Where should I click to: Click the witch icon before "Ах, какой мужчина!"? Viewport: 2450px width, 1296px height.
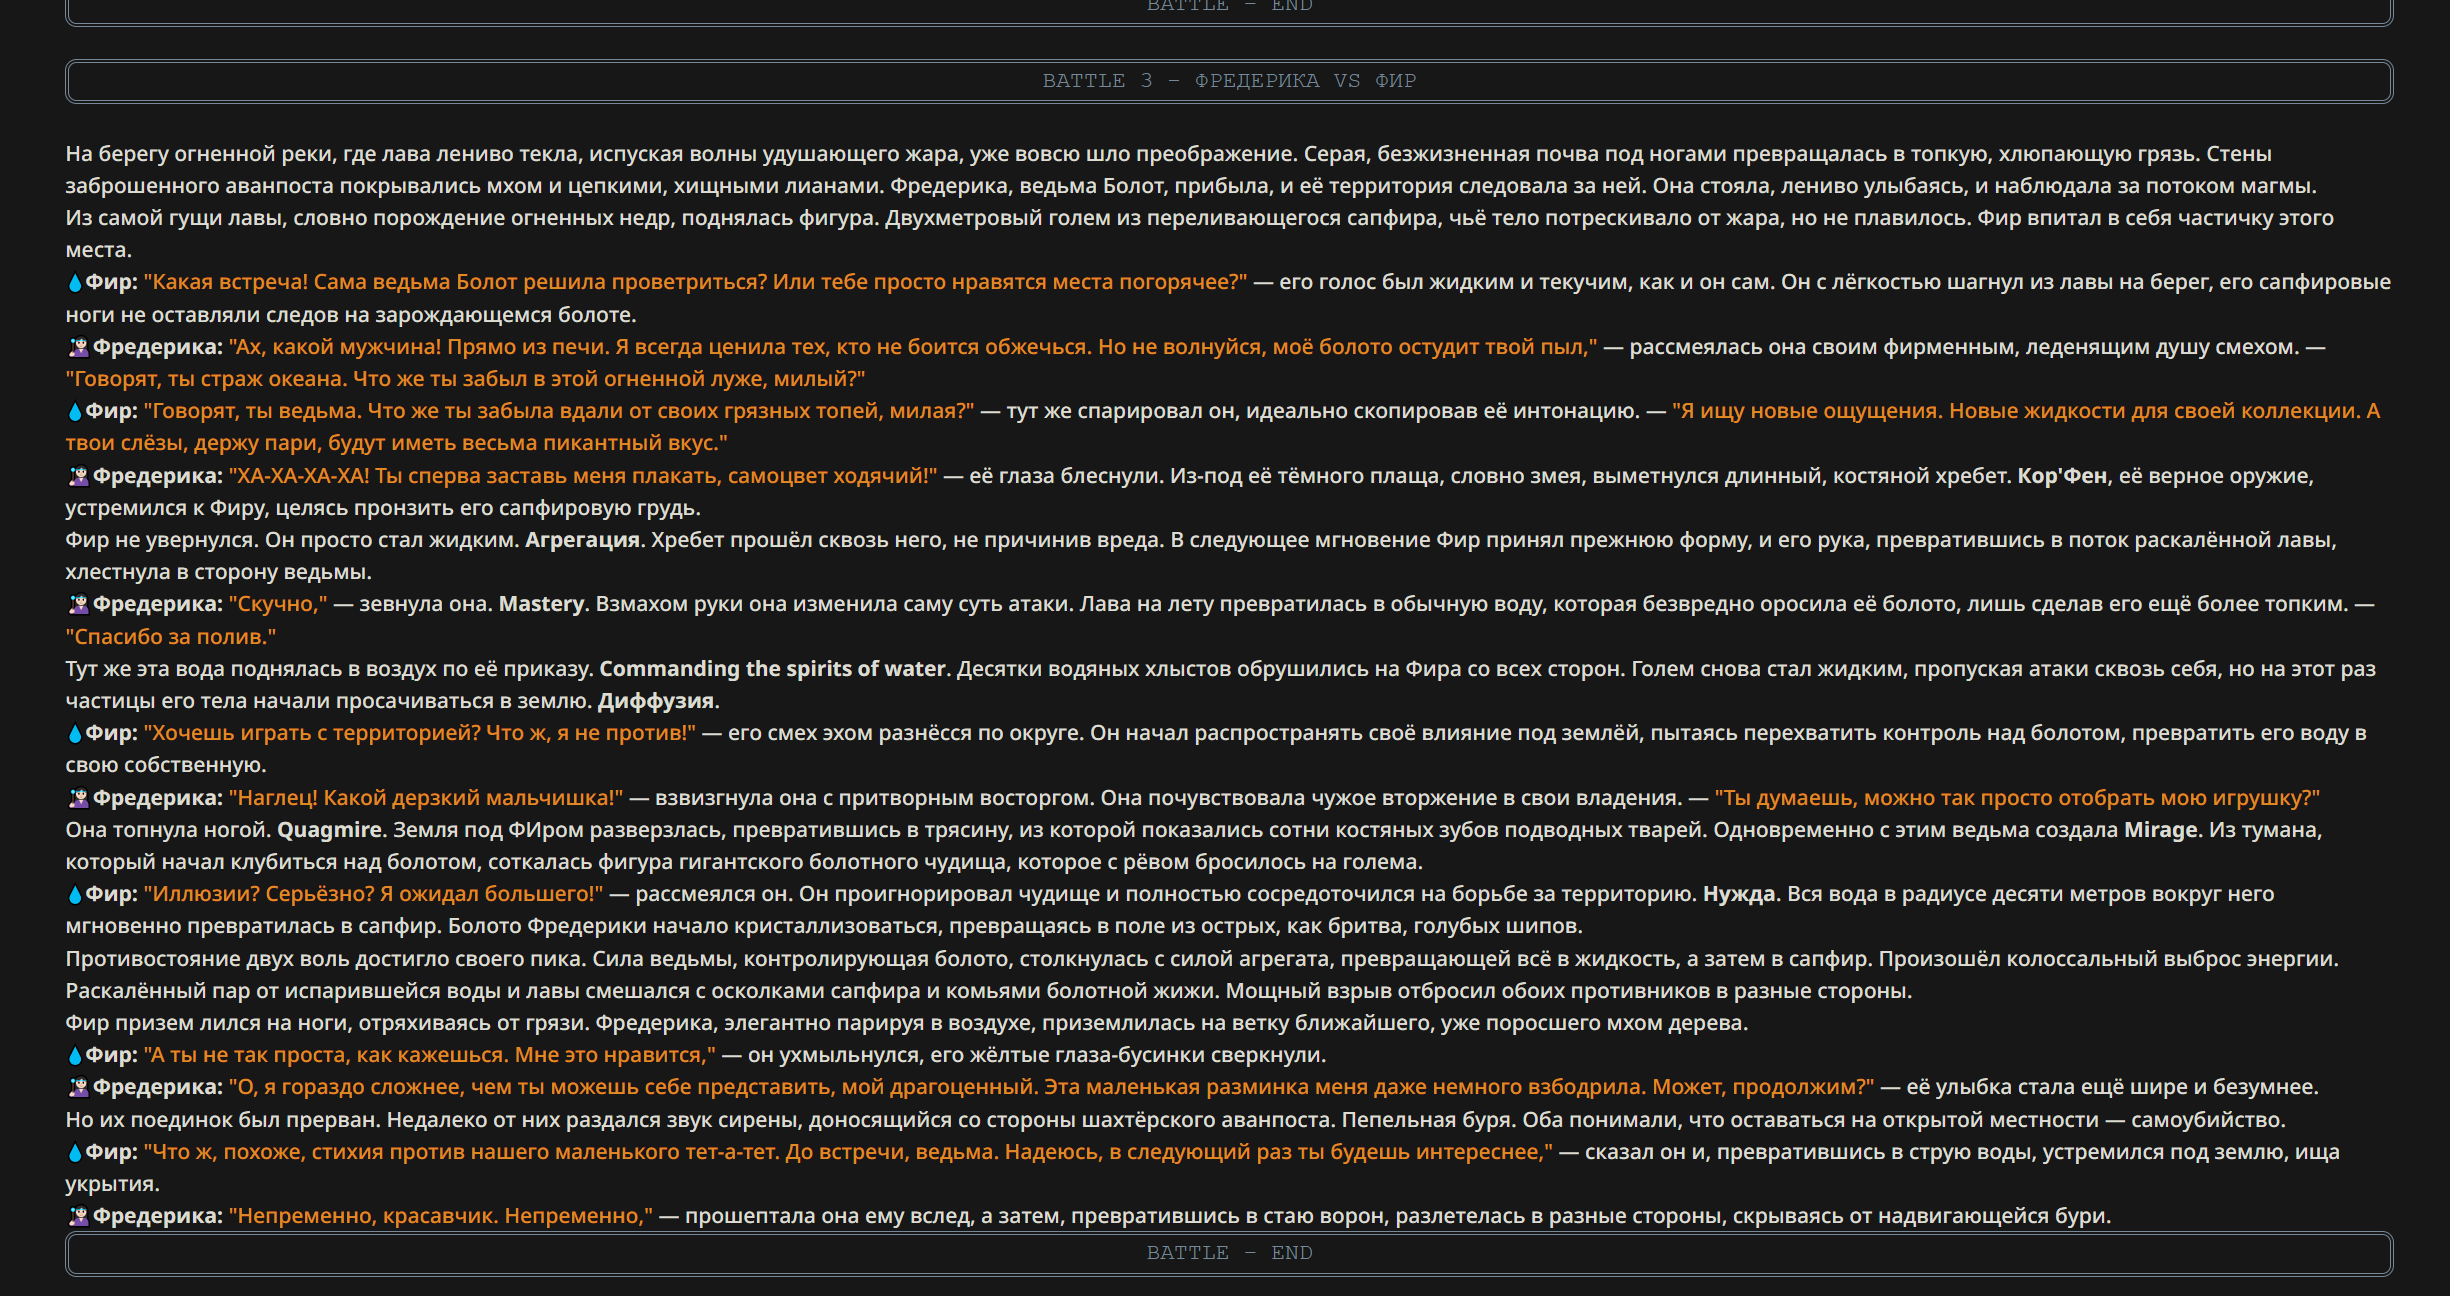(x=78, y=347)
